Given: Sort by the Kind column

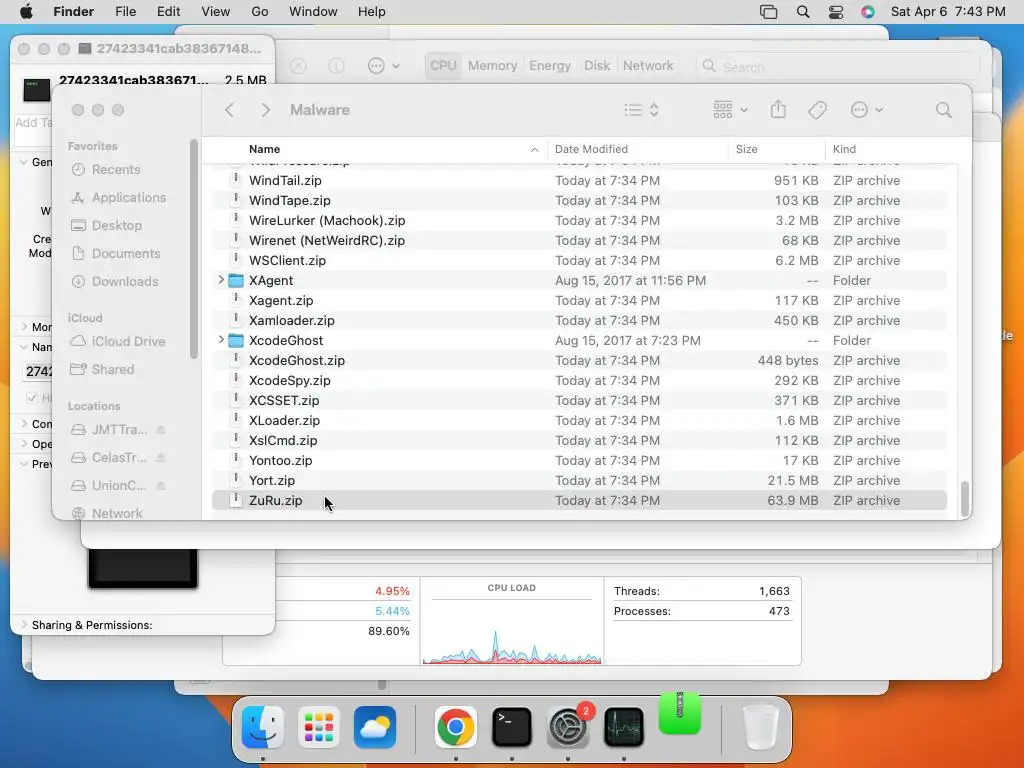Looking at the screenshot, I should pos(891,149).
